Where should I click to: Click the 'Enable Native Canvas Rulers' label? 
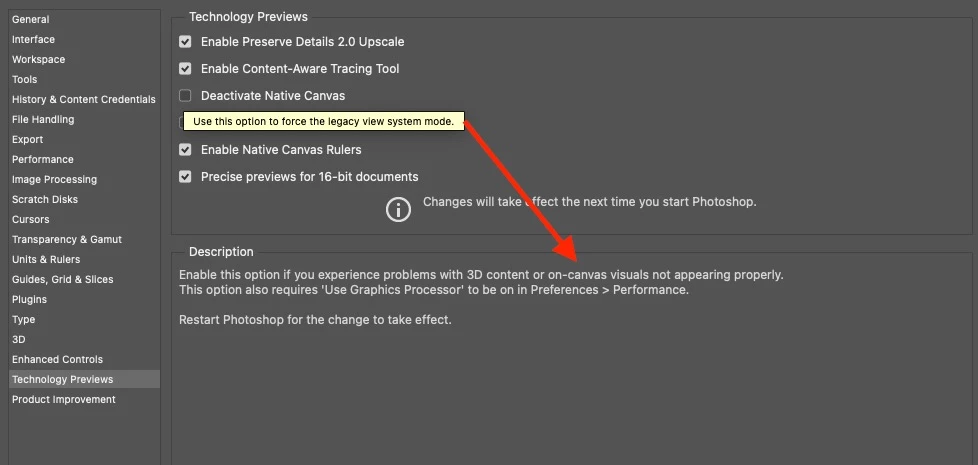[281, 150]
